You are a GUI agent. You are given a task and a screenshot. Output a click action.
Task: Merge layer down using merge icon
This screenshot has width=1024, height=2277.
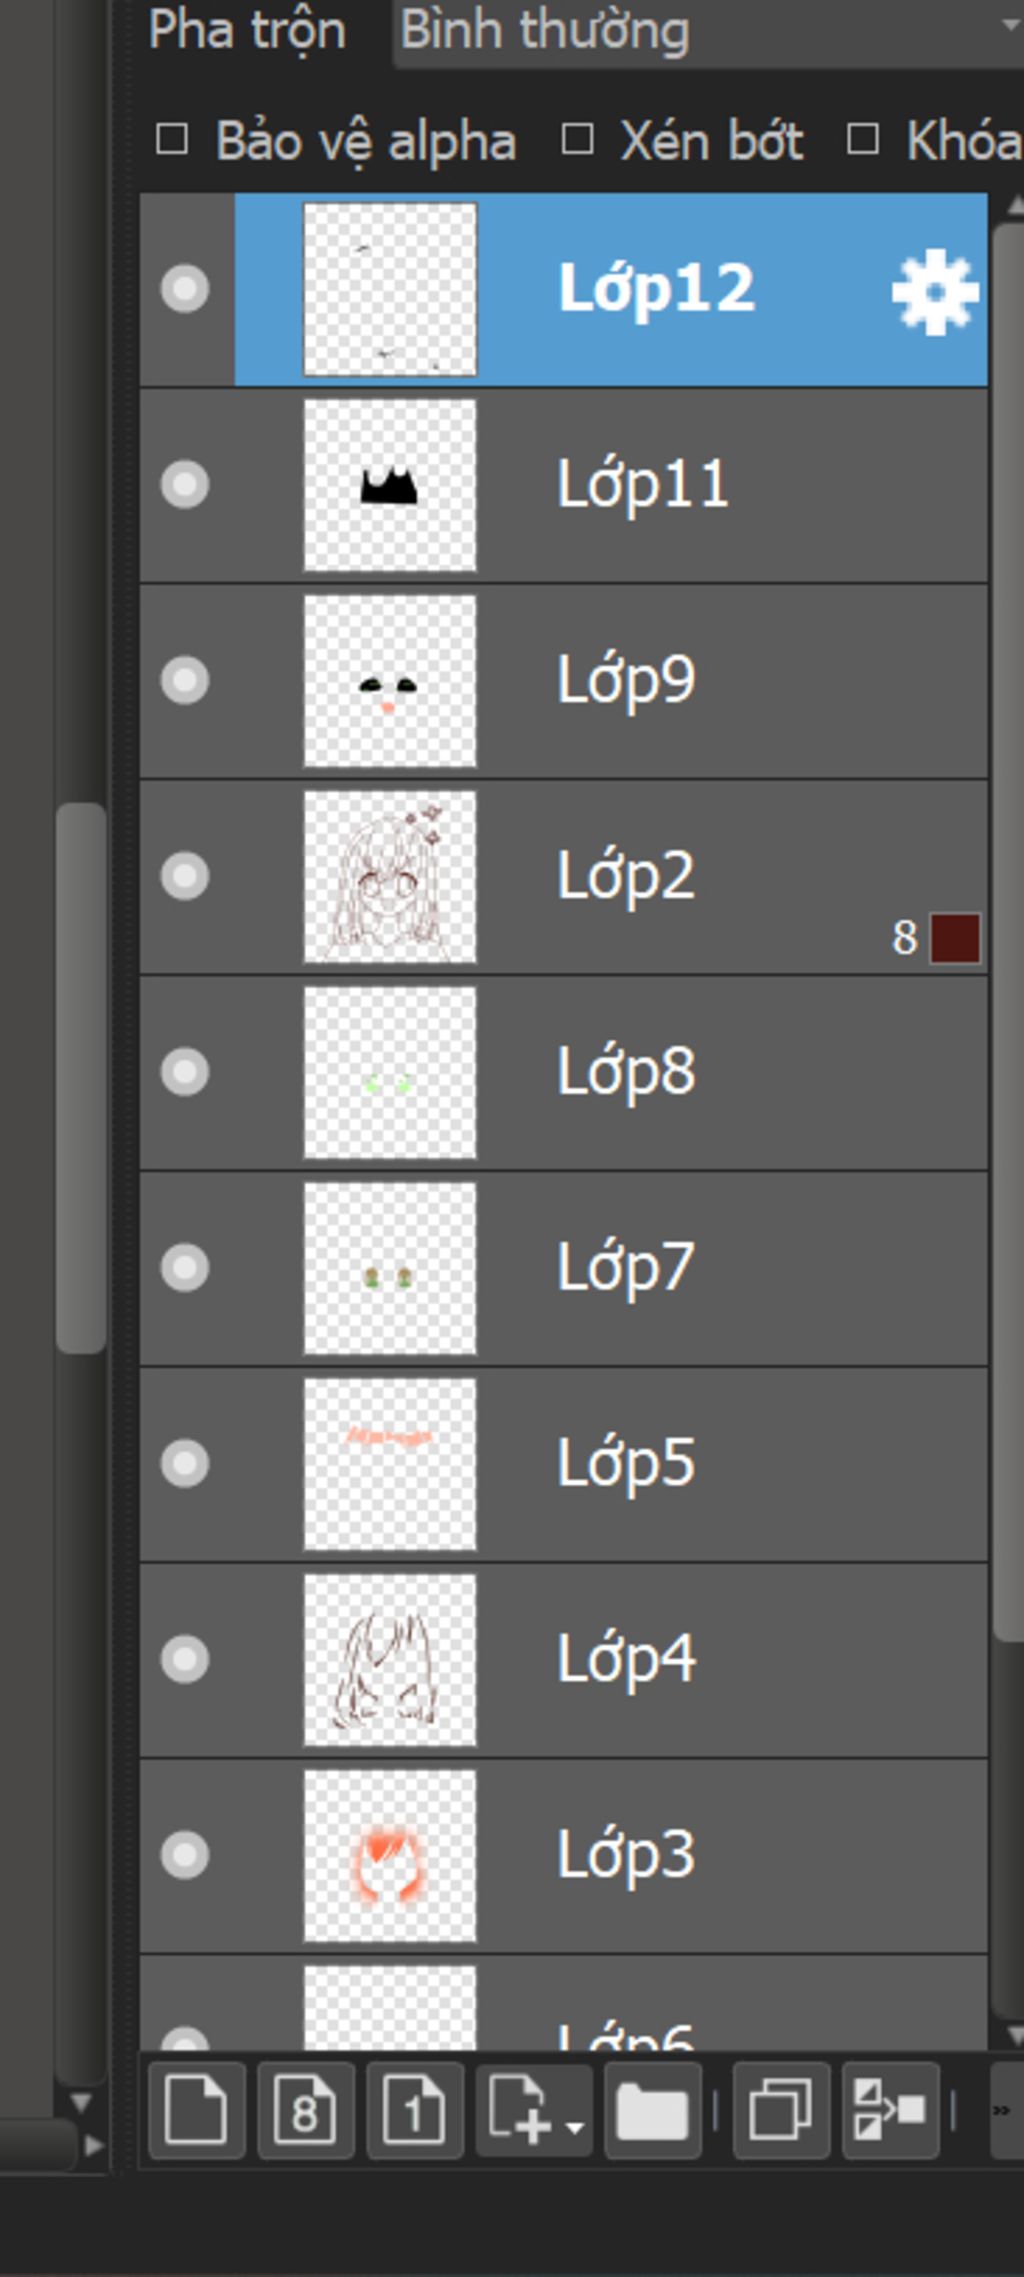890,2110
